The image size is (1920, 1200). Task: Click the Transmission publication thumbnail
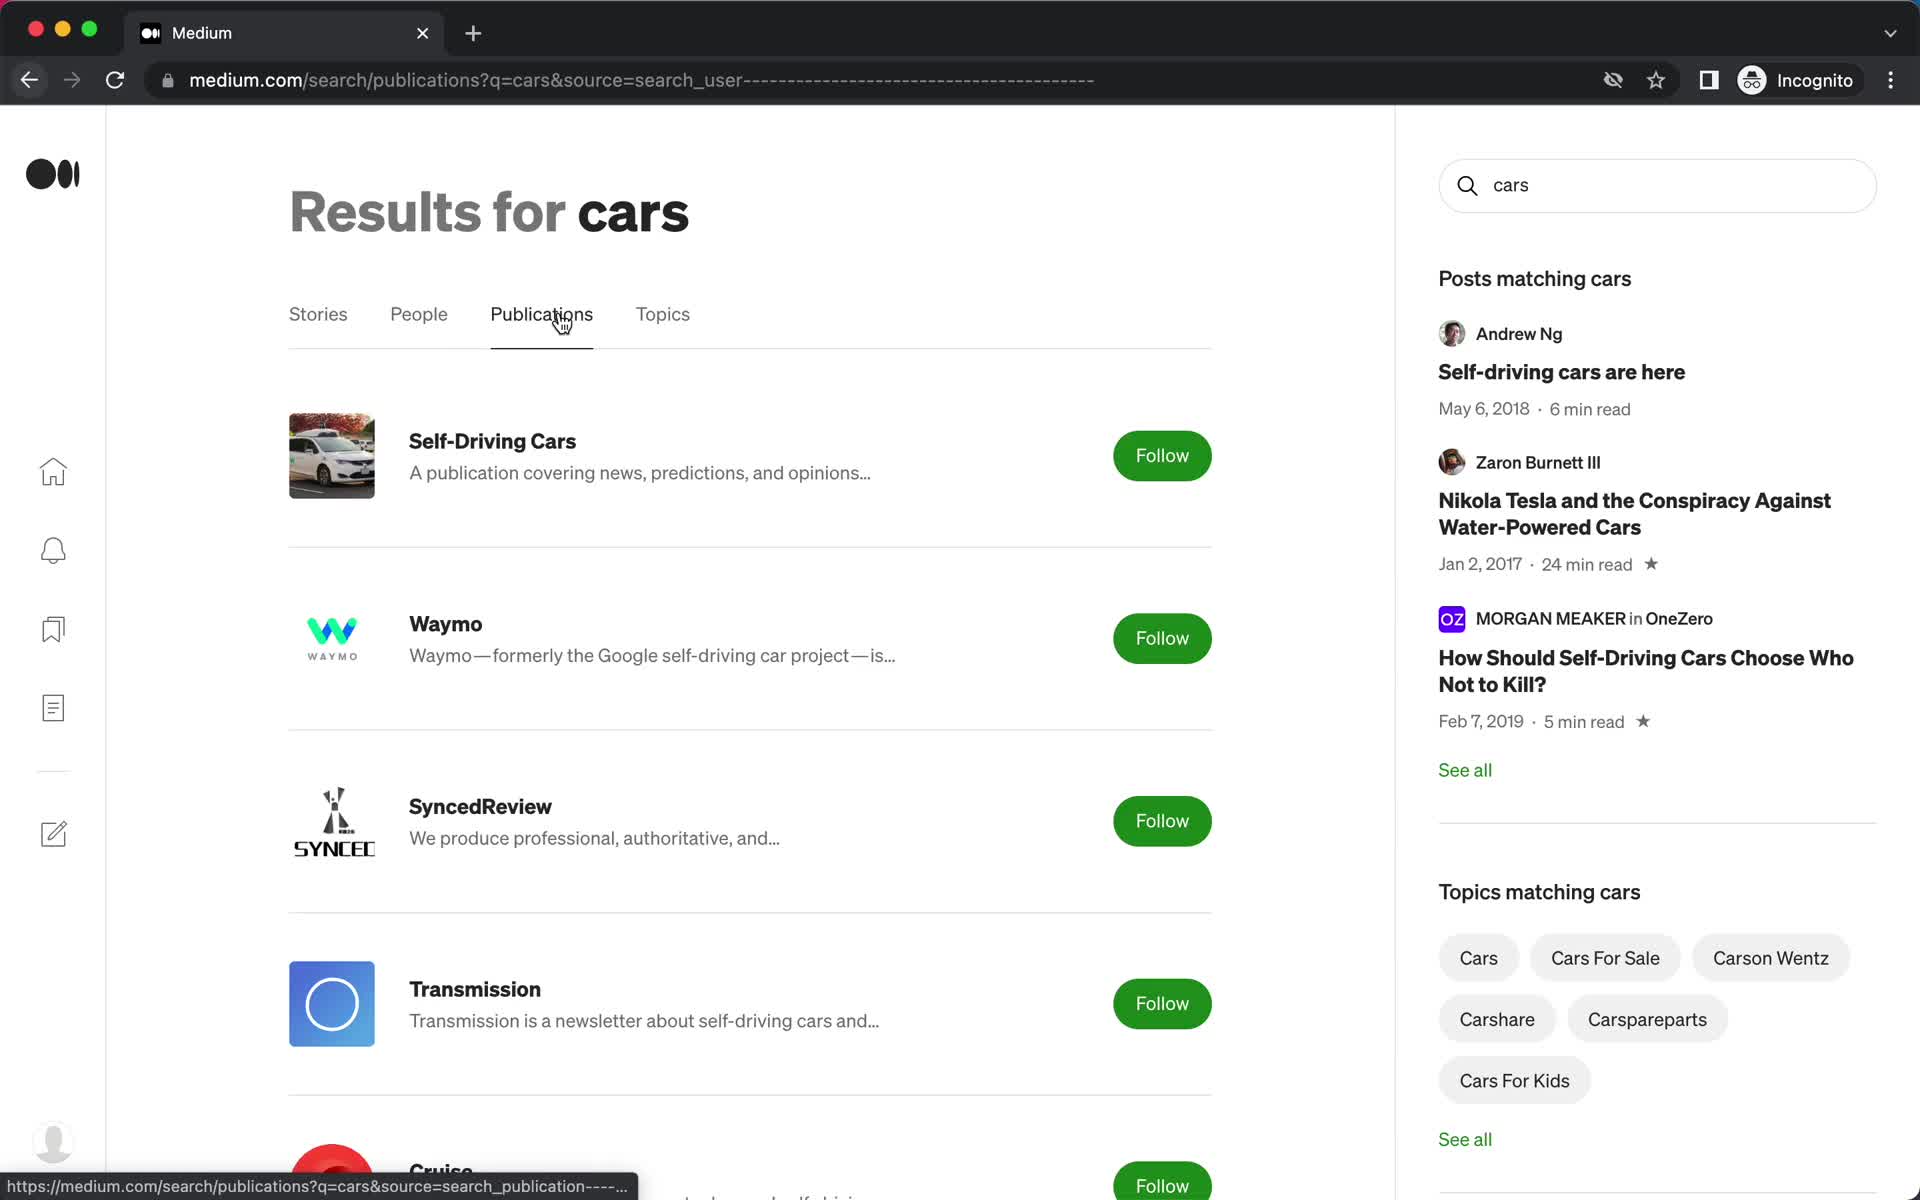[332, 1004]
